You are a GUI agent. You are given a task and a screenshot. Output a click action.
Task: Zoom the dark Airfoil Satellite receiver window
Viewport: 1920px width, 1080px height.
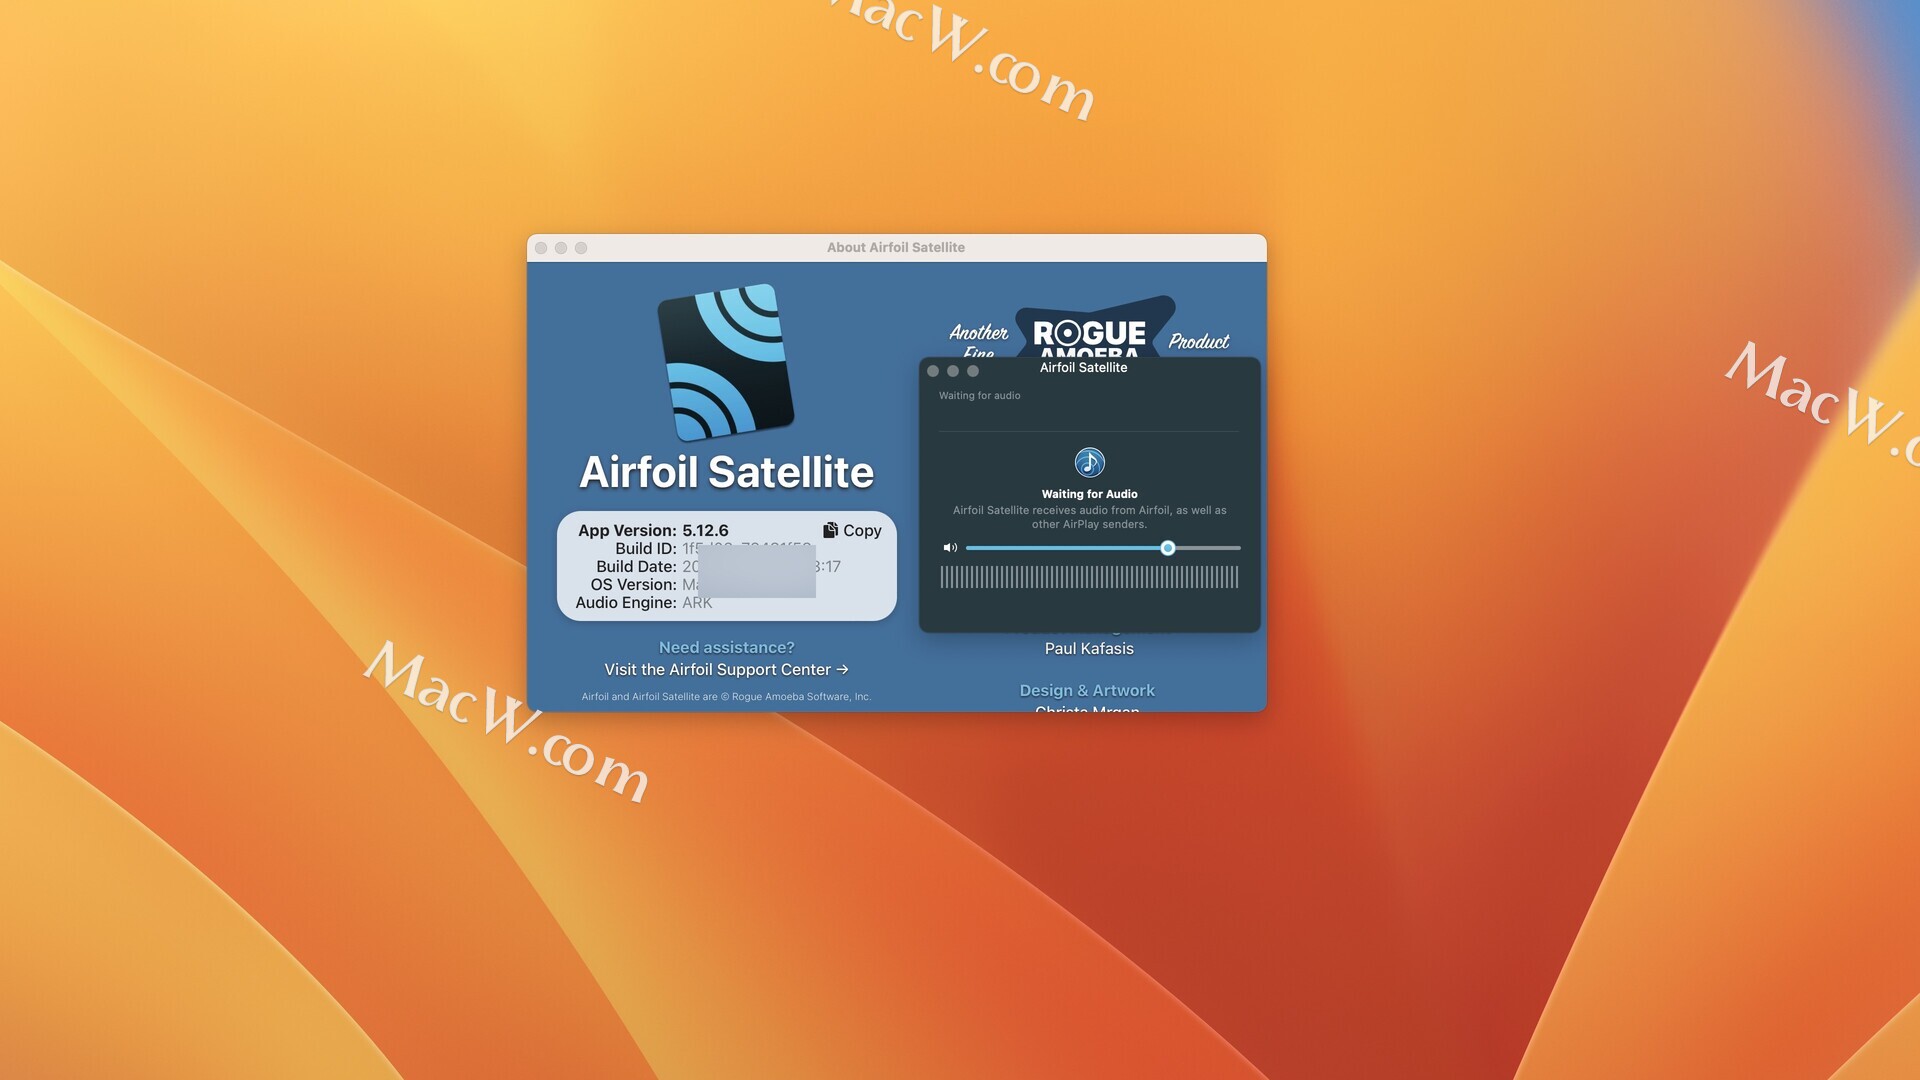point(973,371)
